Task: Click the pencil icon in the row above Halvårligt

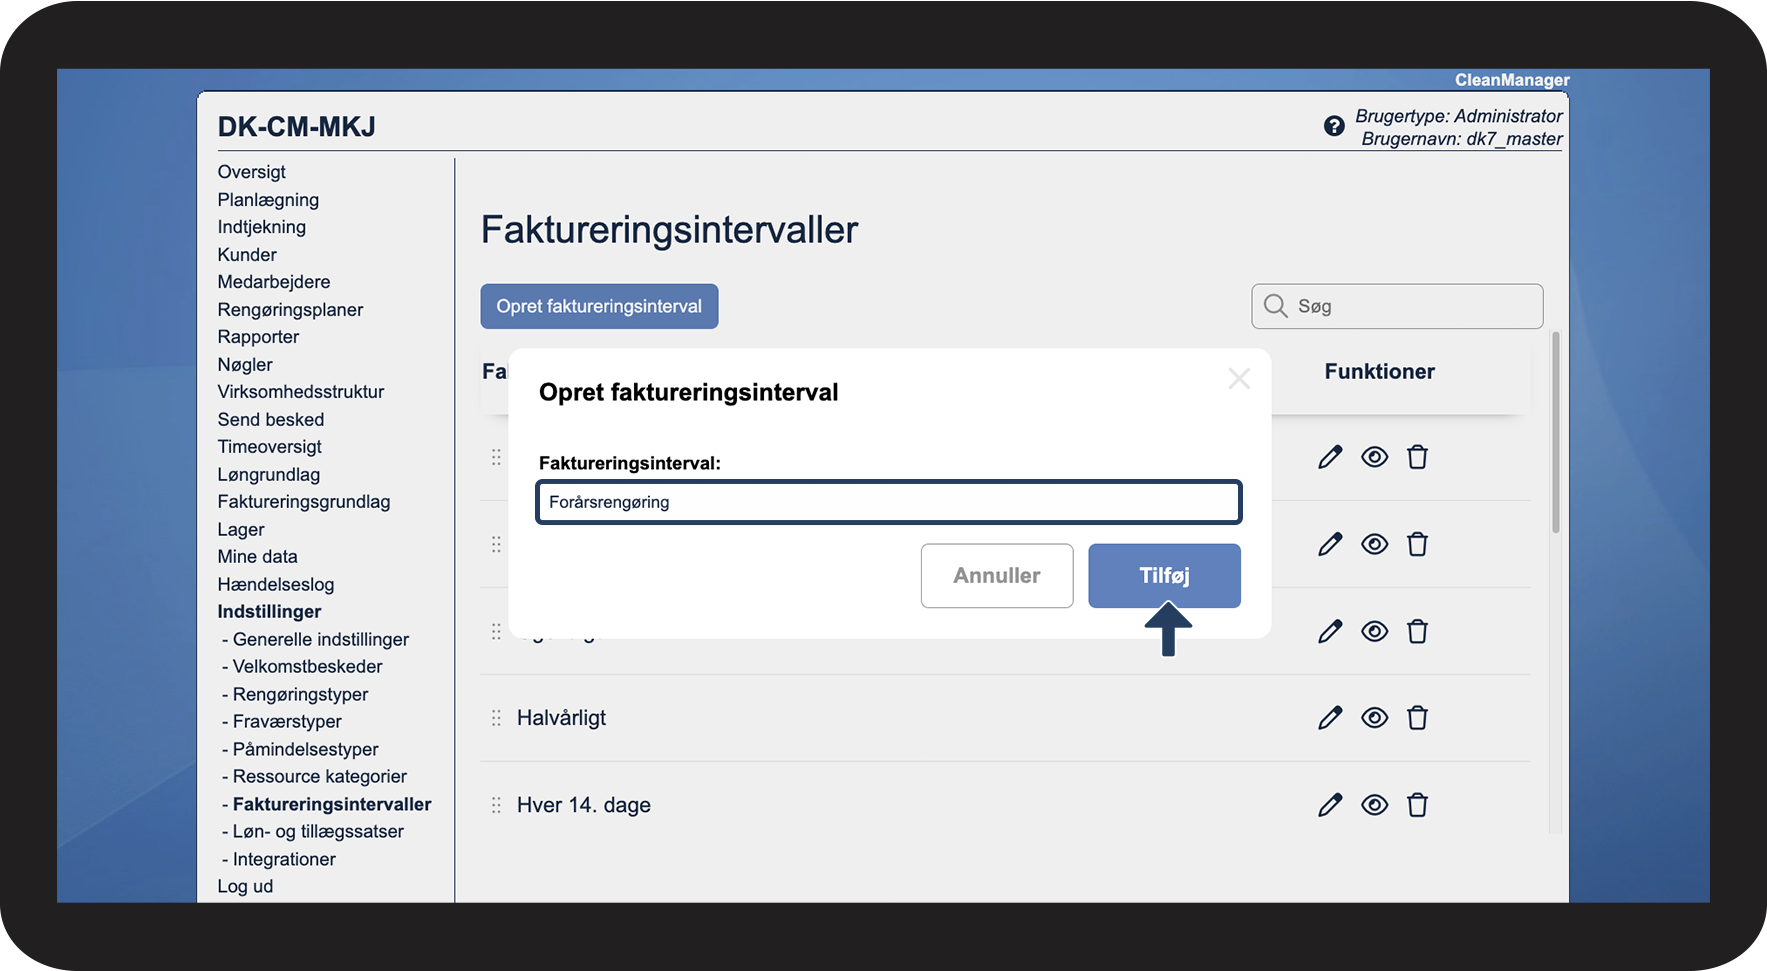Action: coord(1330,631)
